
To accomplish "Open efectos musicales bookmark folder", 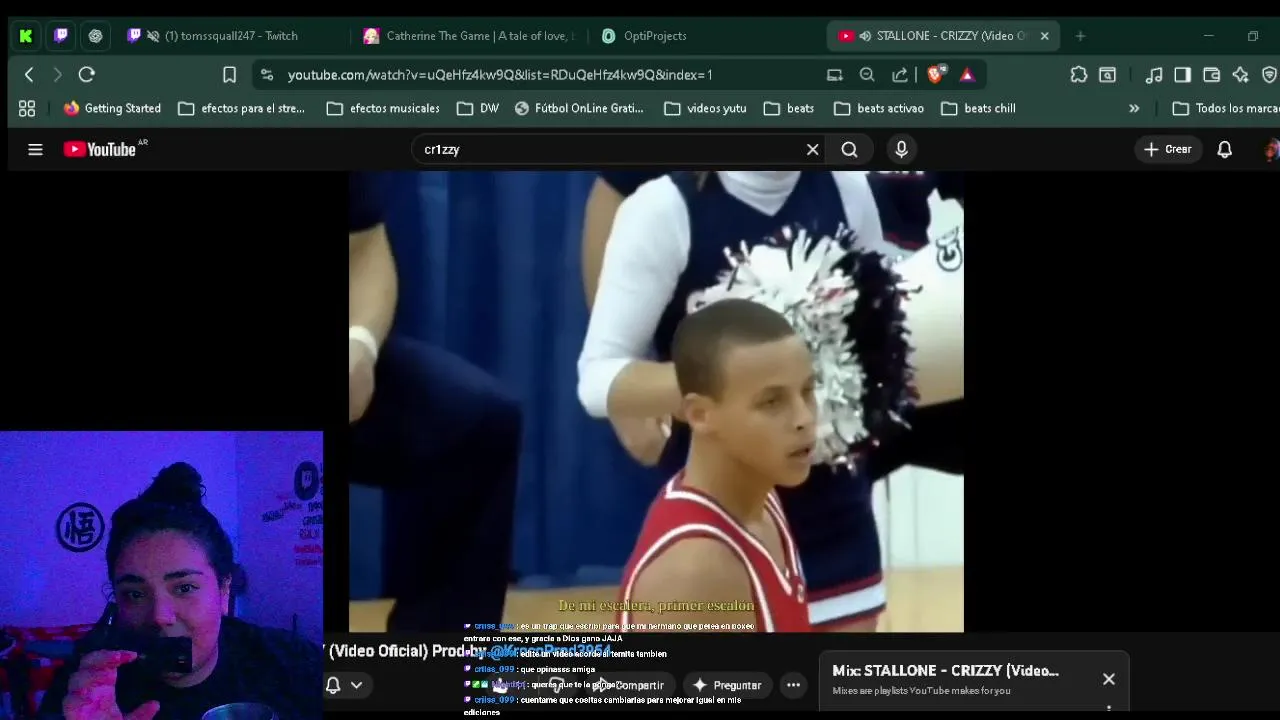I will point(383,108).
